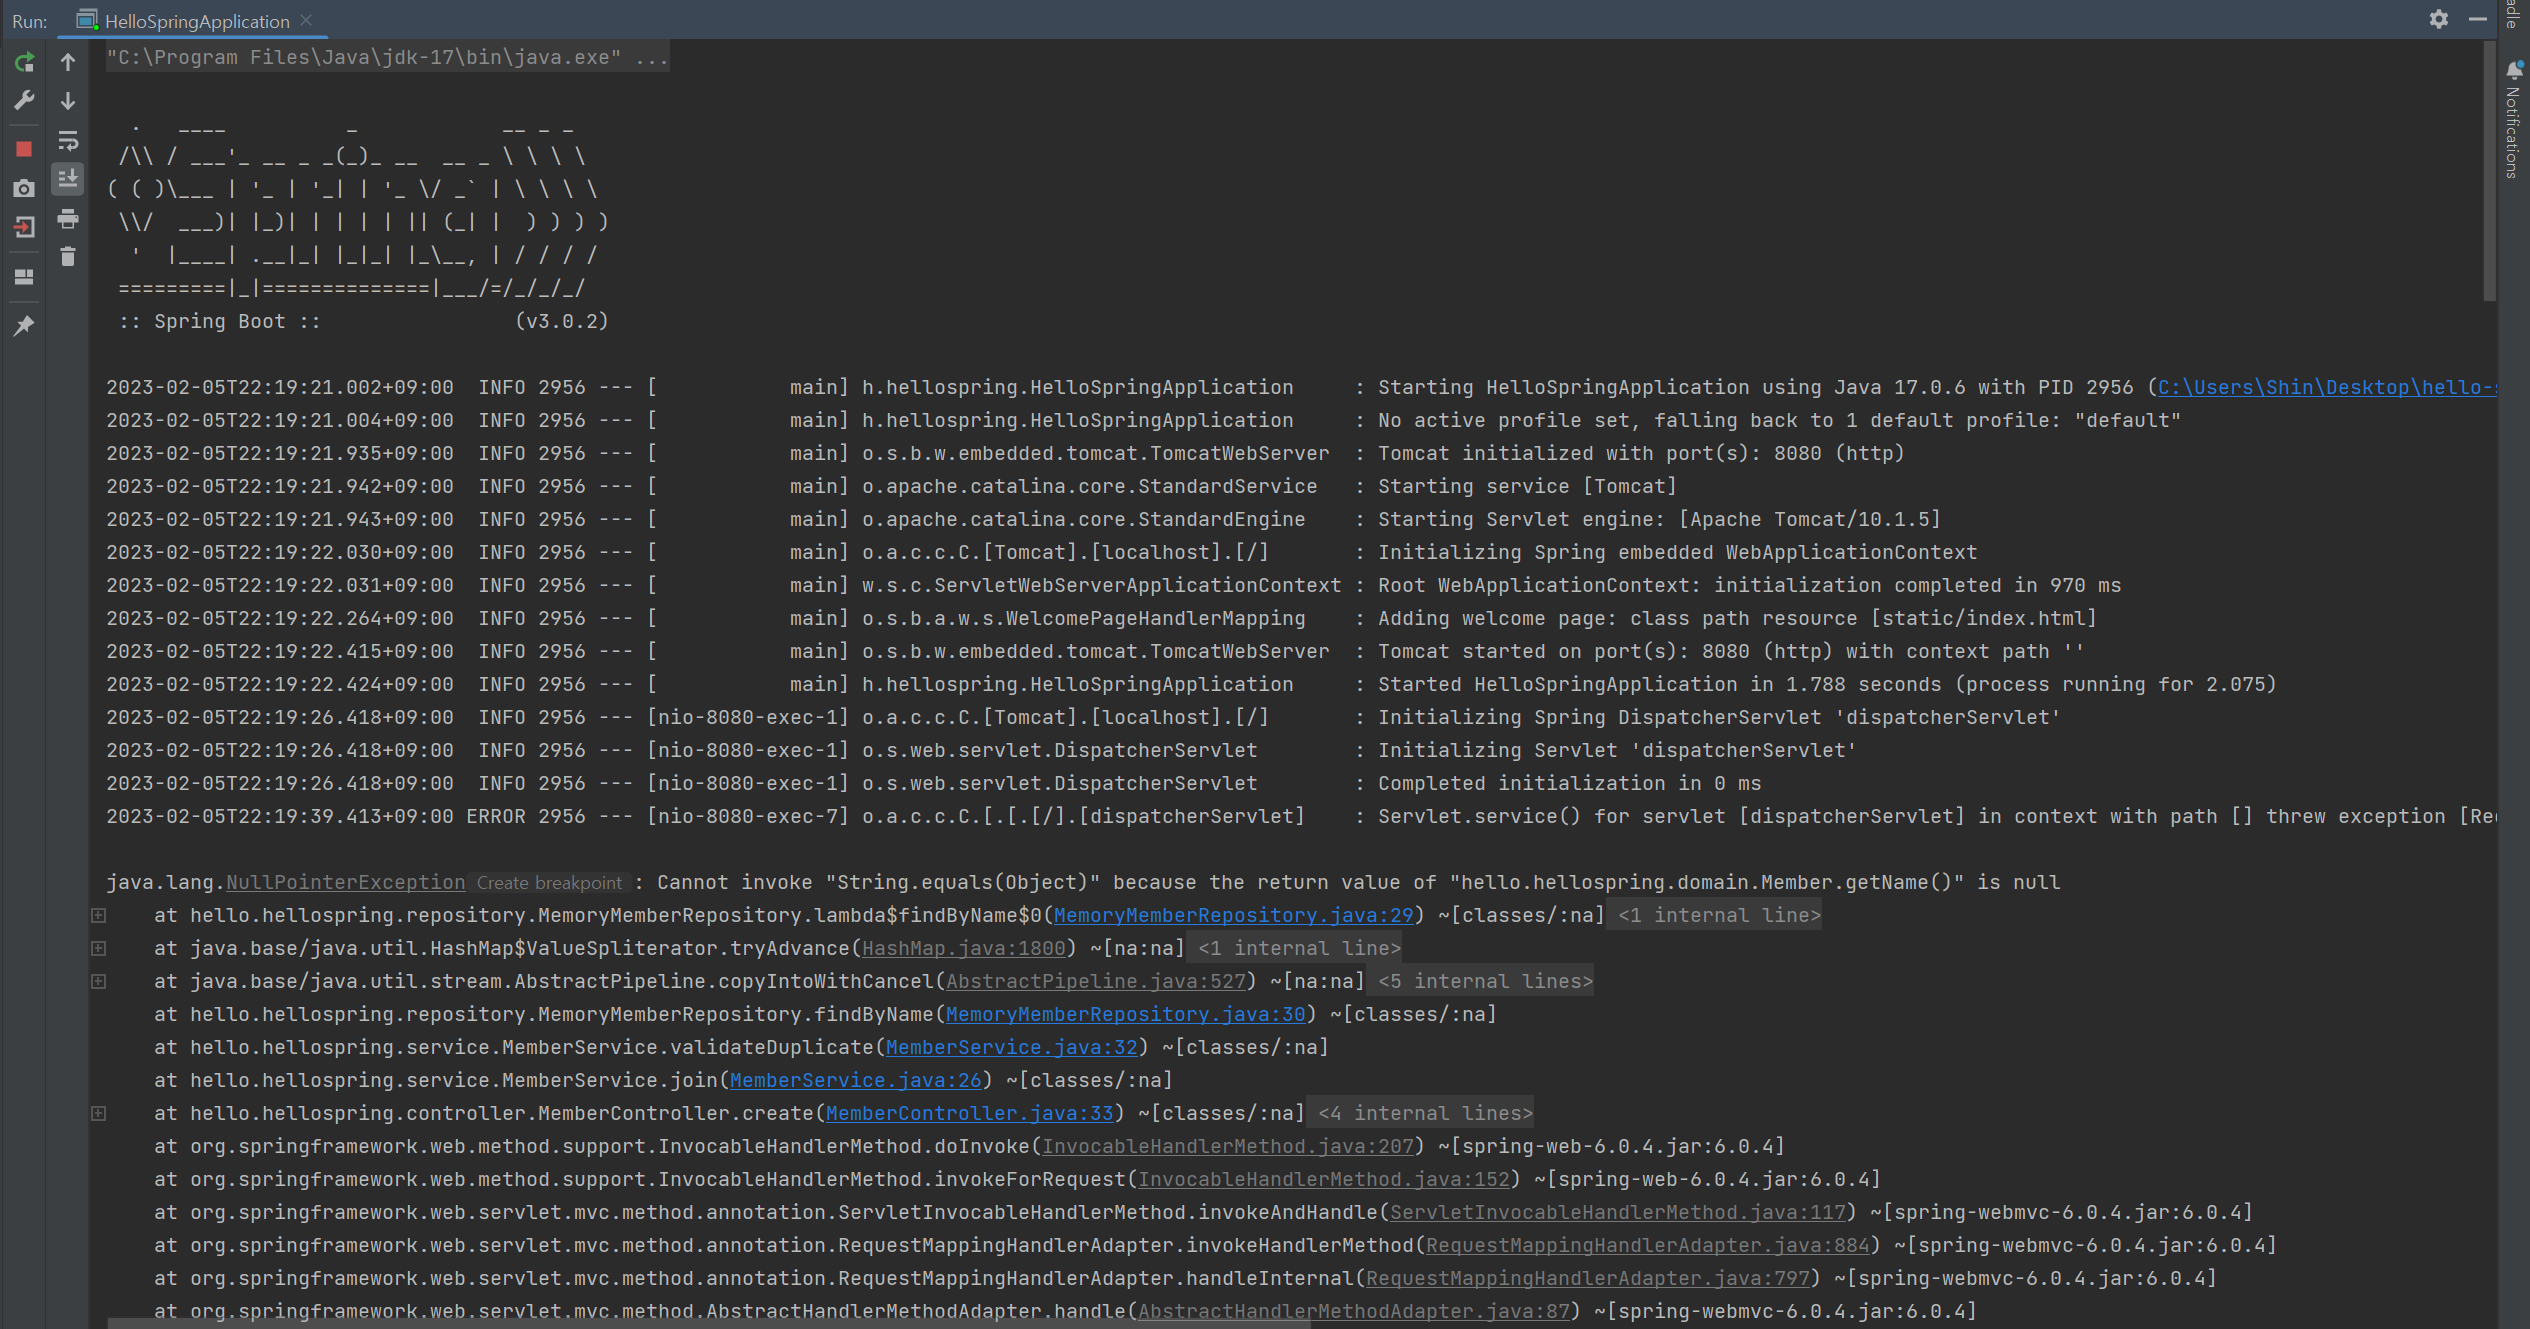The image size is (2530, 1329).
Task: Stop the running application with red square
Action: 25,149
